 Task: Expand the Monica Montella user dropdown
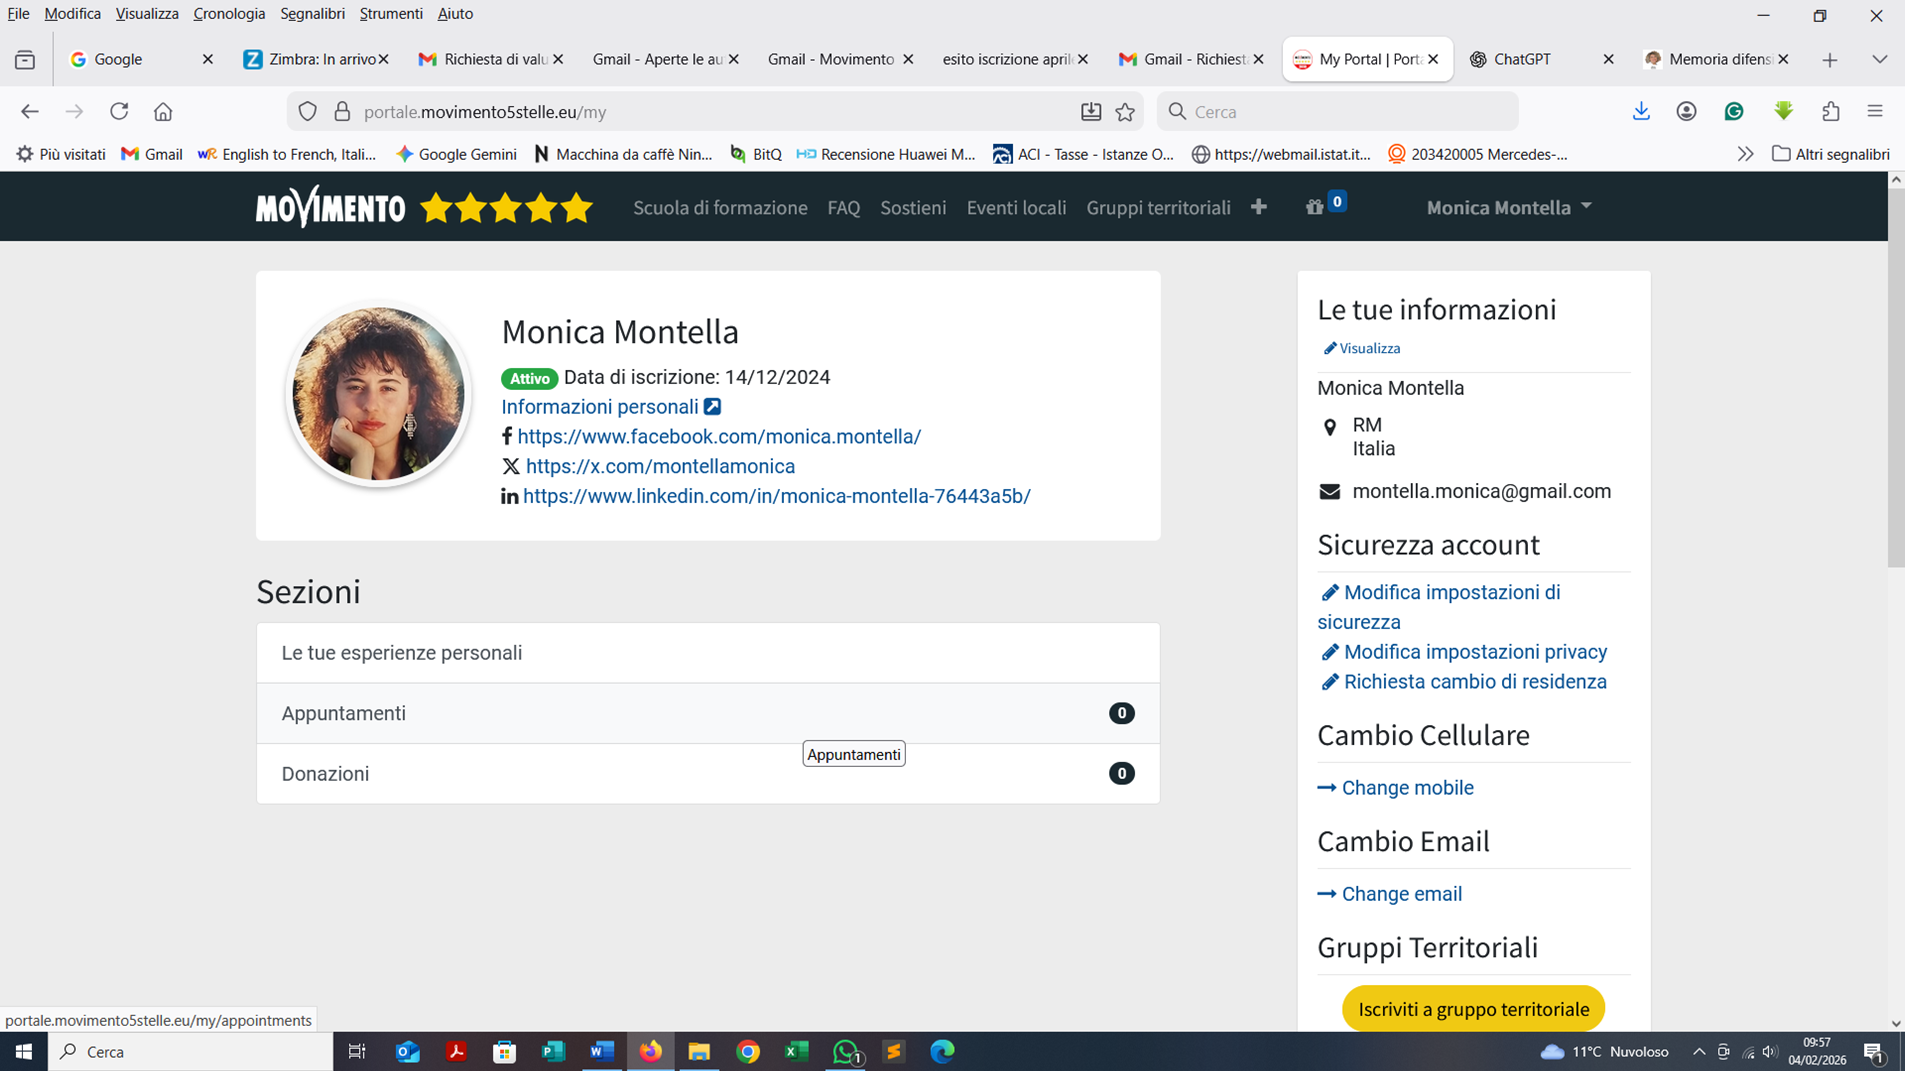(x=1508, y=207)
